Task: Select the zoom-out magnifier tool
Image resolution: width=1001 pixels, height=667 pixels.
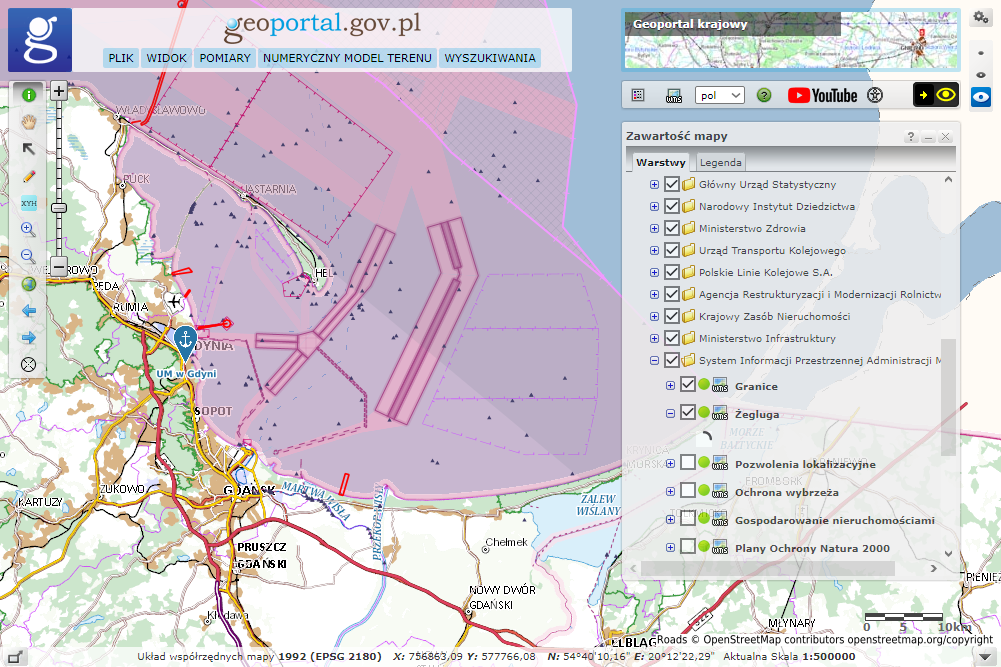Action: [29, 257]
